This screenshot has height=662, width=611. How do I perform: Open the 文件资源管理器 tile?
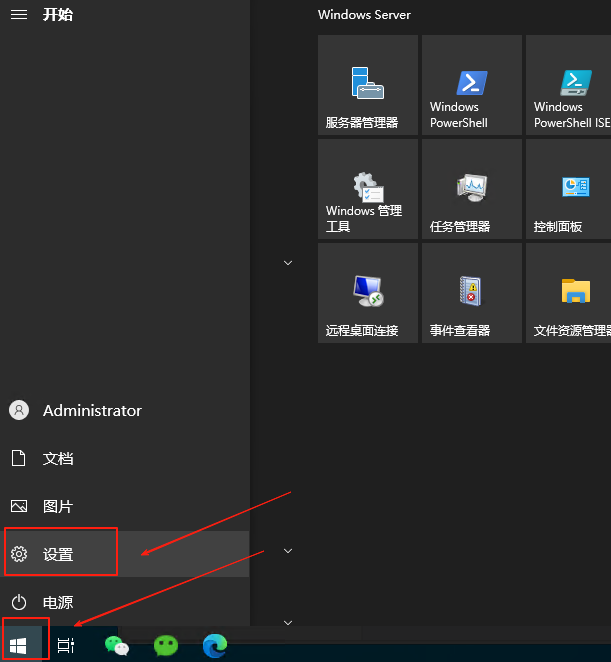click(568, 293)
